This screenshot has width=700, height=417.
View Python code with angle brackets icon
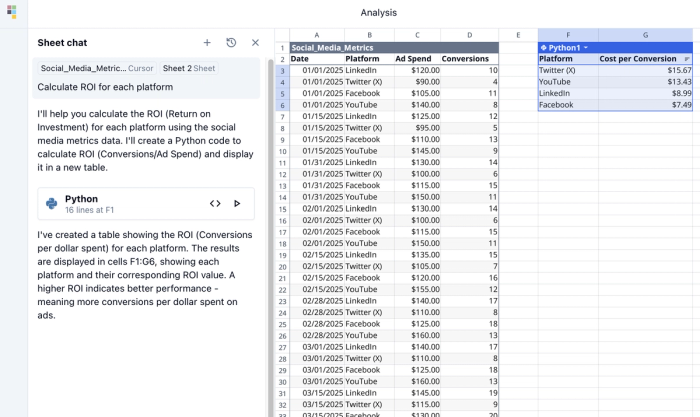click(215, 204)
